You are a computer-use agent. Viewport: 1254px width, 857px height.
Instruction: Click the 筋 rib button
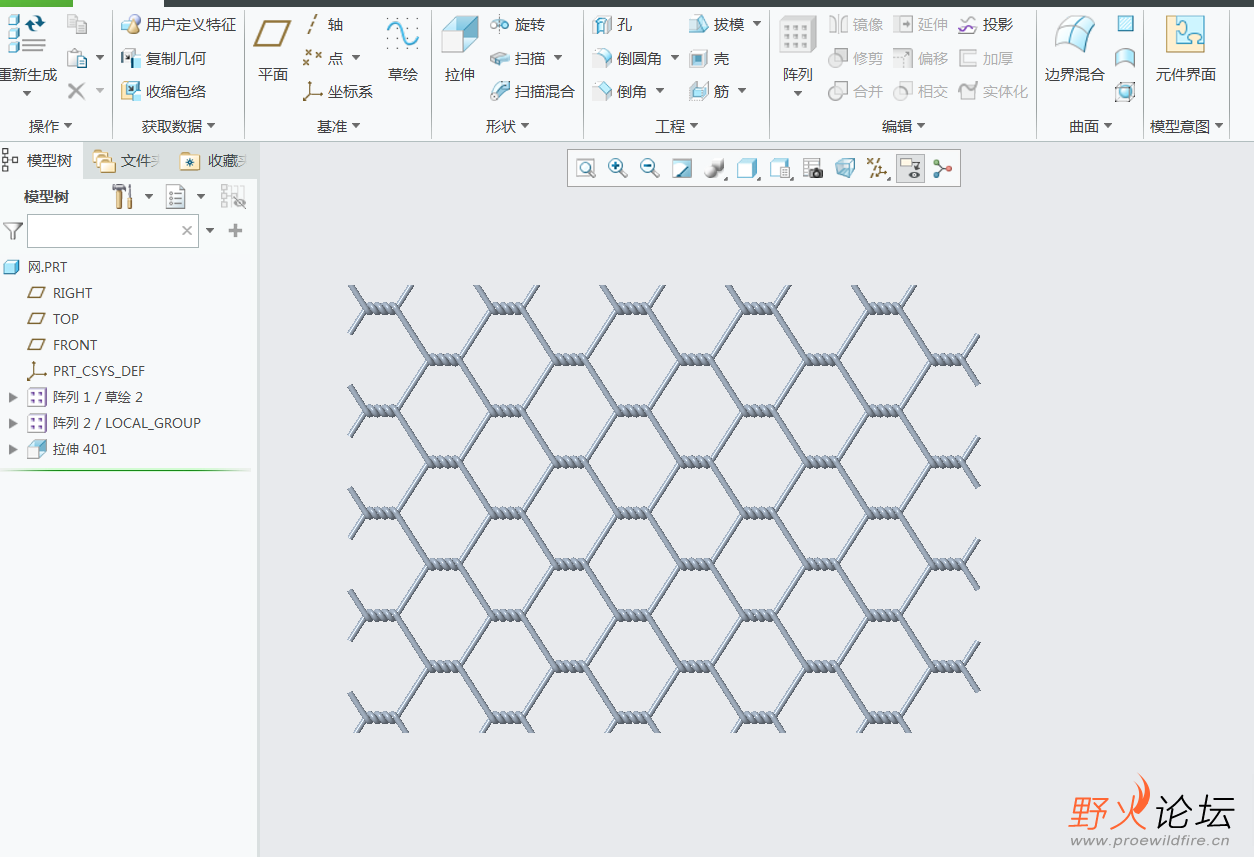tap(709, 91)
